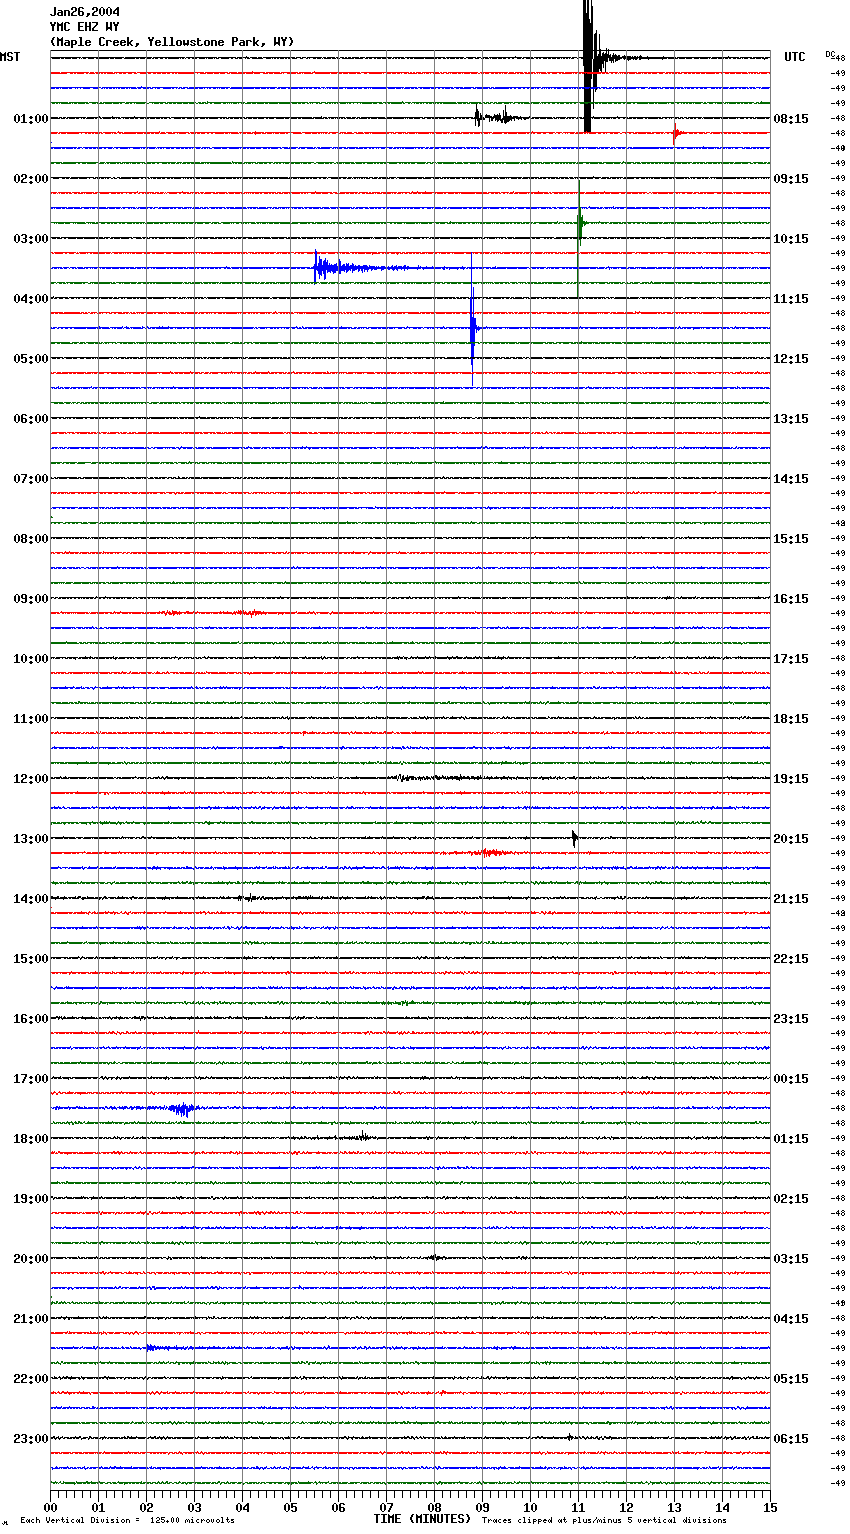Click the "11:00" MST row label
This screenshot has width=850, height=1534.
(31, 719)
